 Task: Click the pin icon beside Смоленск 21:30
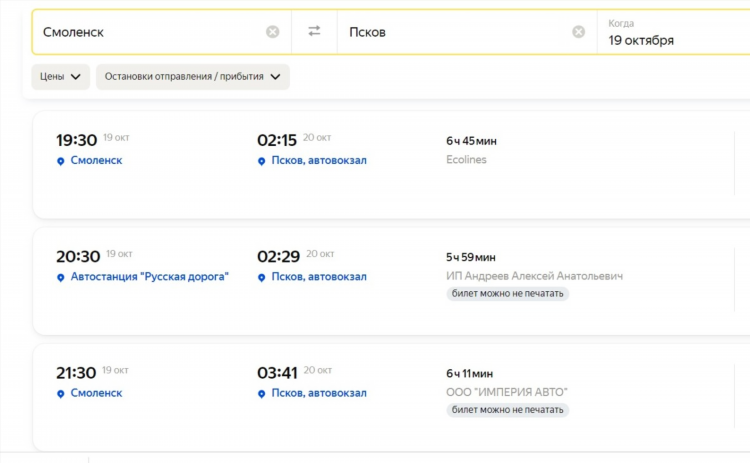click(61, 394)
